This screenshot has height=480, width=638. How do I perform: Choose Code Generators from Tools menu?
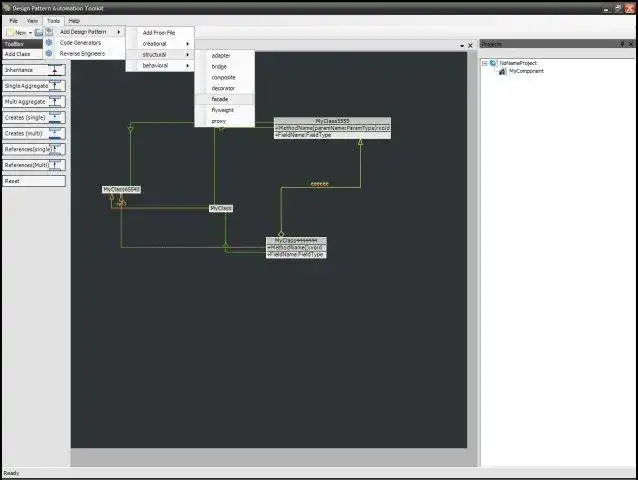coord(84,43)
